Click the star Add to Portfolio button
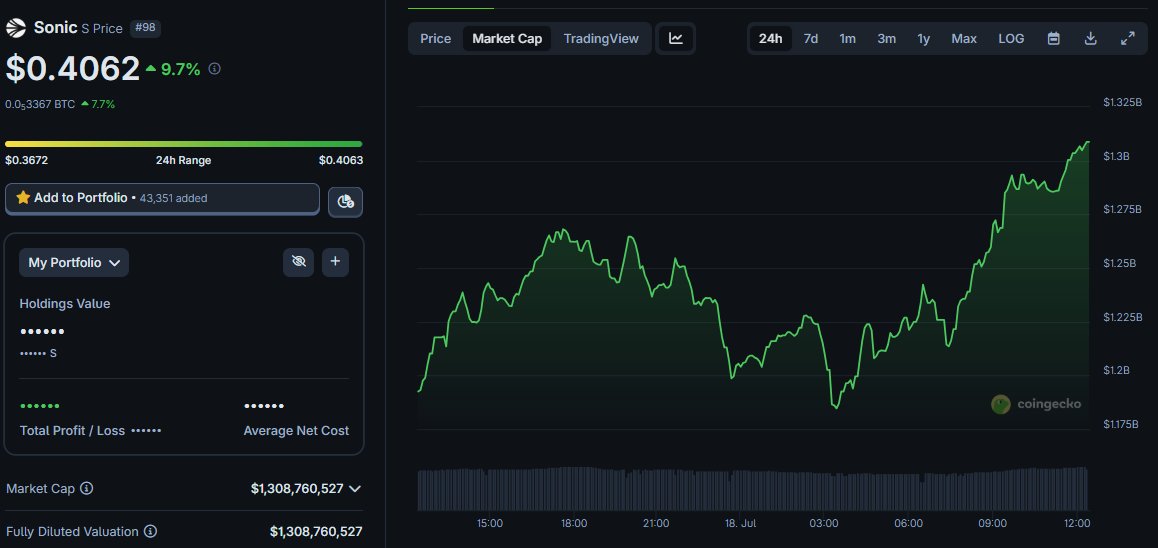This screenshot has height=548, width=1158. tap(162, 199)
